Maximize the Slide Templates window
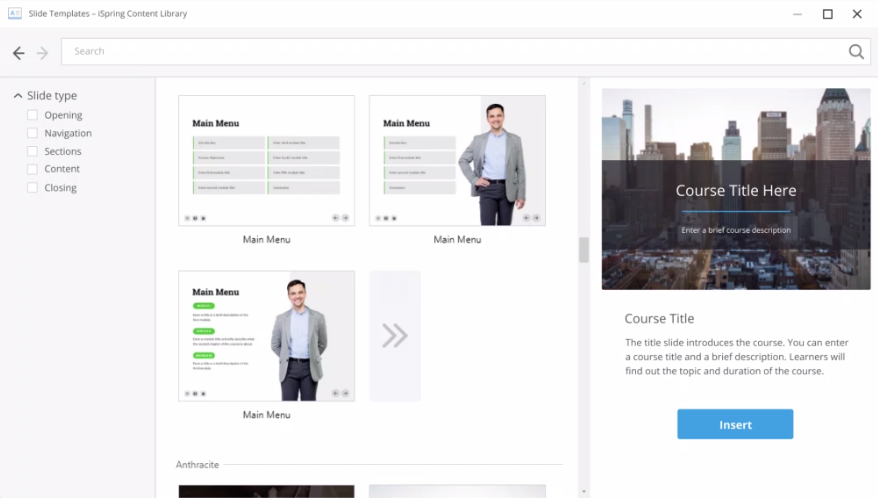Screen dimensions: 878x498 [x=827, y=14]
